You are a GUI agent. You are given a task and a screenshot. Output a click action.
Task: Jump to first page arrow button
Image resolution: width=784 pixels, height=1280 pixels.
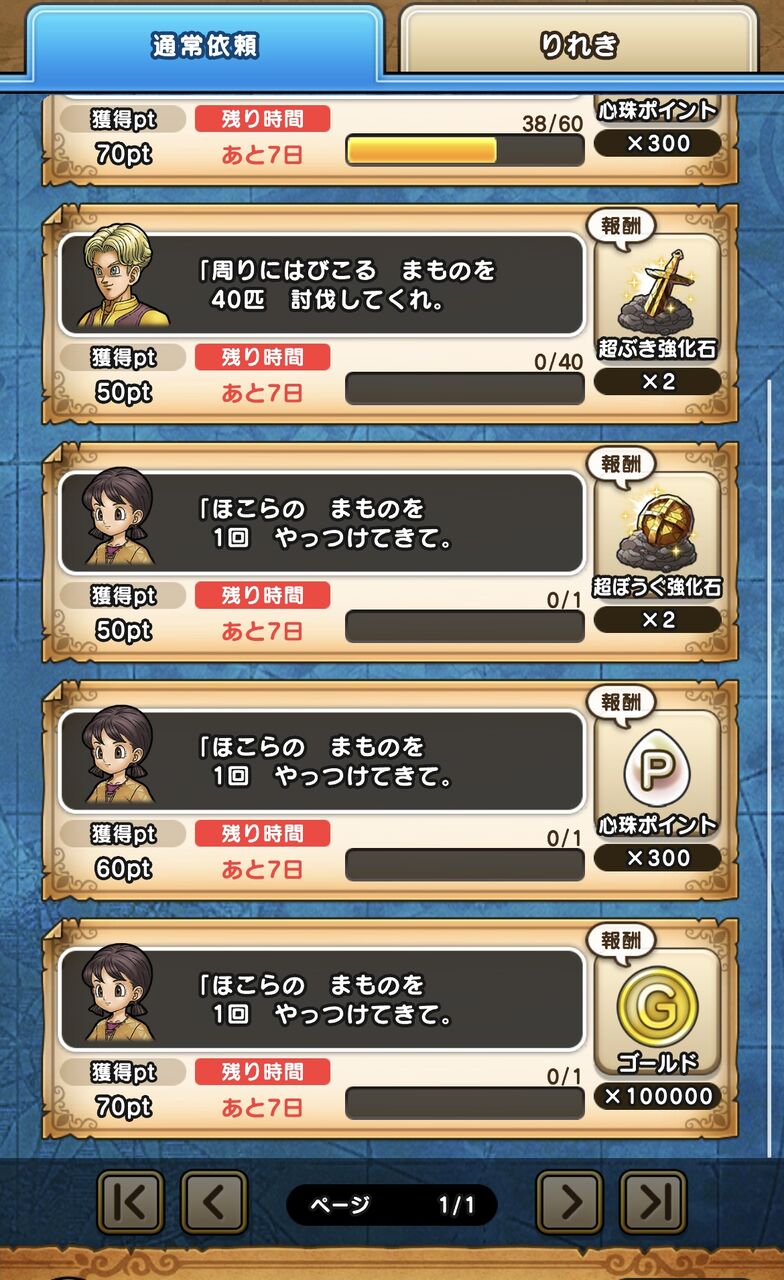click(130, 1202)
